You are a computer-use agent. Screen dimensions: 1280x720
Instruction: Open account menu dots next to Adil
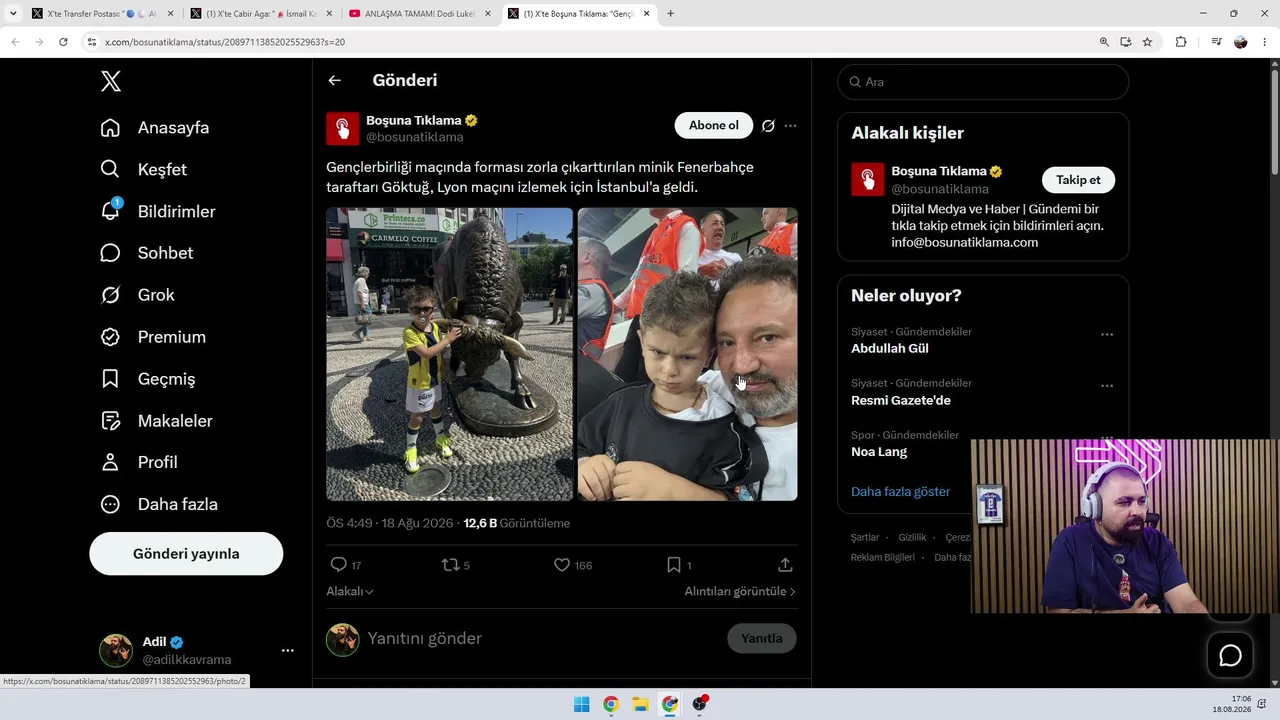(x=288, y=650)
